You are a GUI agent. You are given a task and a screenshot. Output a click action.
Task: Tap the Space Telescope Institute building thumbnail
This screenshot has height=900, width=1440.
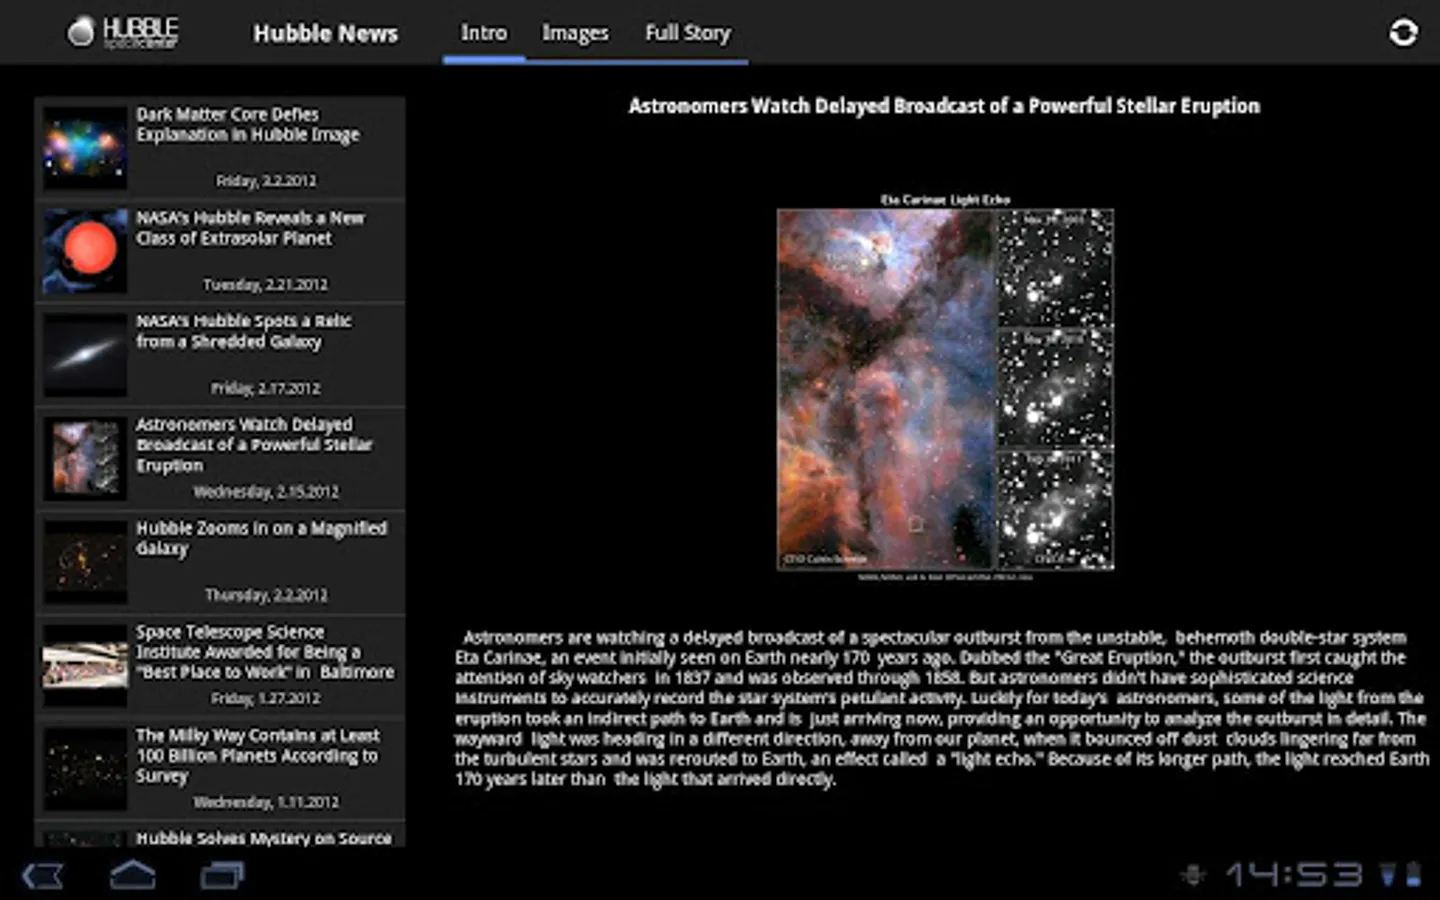pyautogui.click(x=85, y=666)
